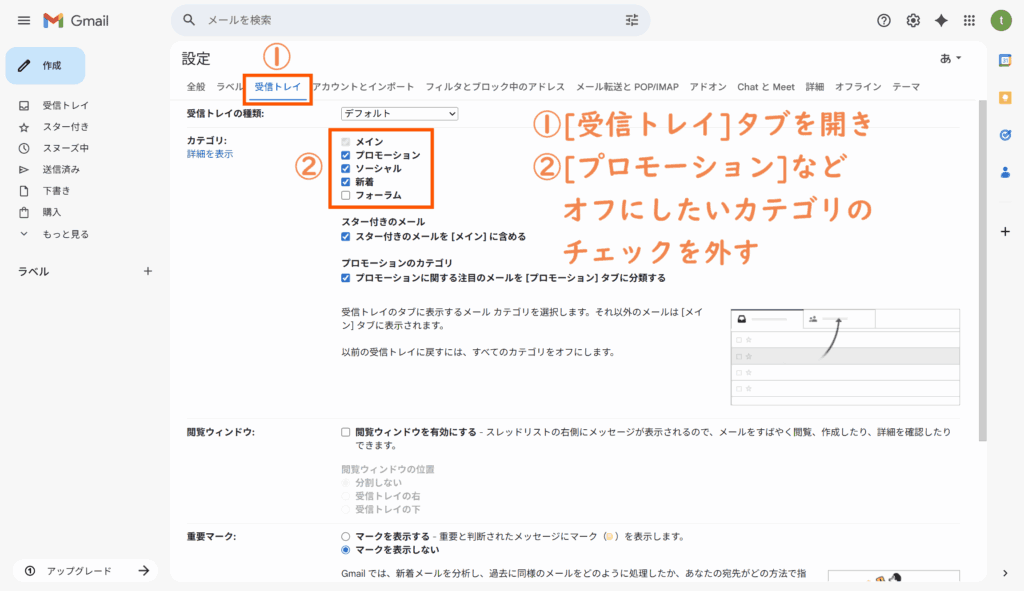
Task: Open the Help question mark icon
Action: [883, 21]
